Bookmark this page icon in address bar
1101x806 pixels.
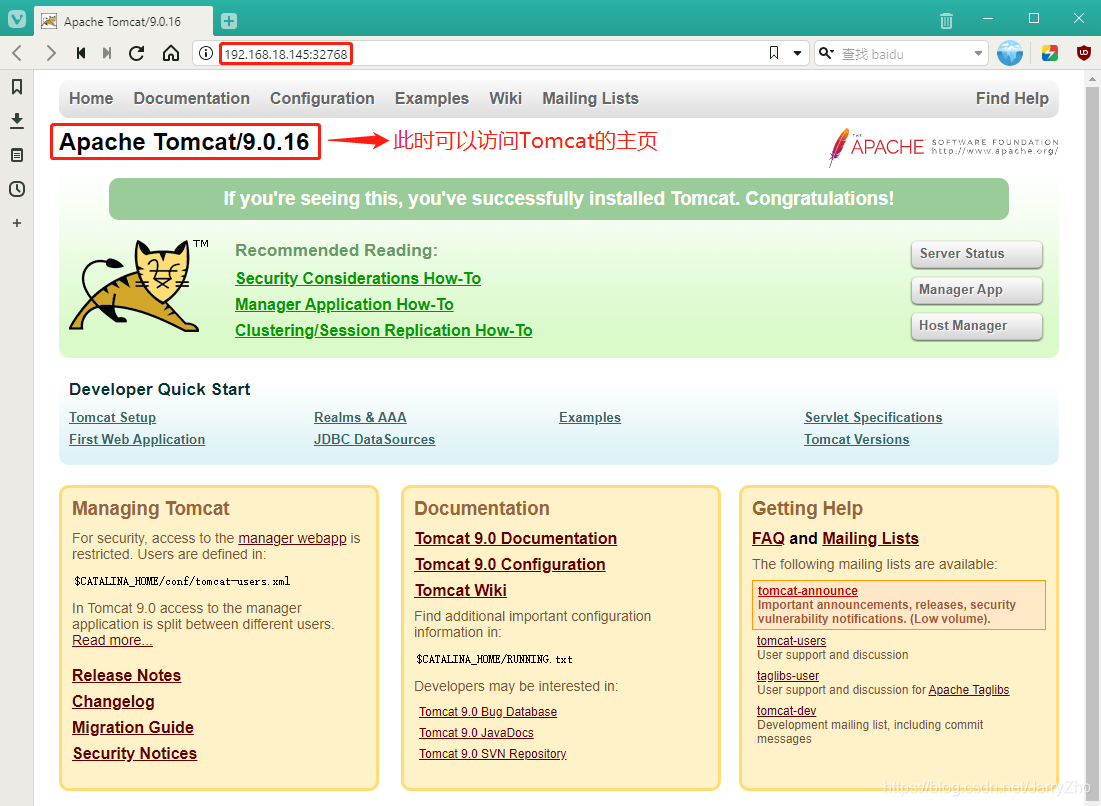pos(774,53)
